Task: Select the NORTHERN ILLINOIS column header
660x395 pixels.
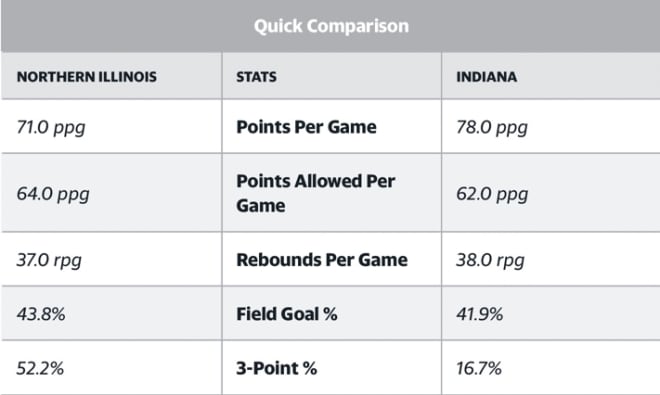Action: click(x=87, y=77)
